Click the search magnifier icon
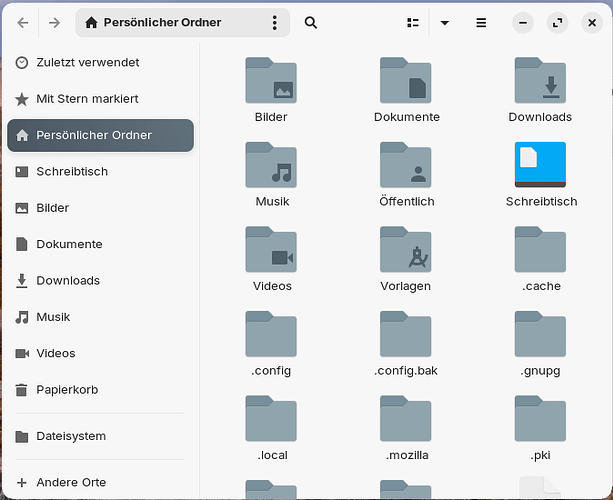 point(311,23)
